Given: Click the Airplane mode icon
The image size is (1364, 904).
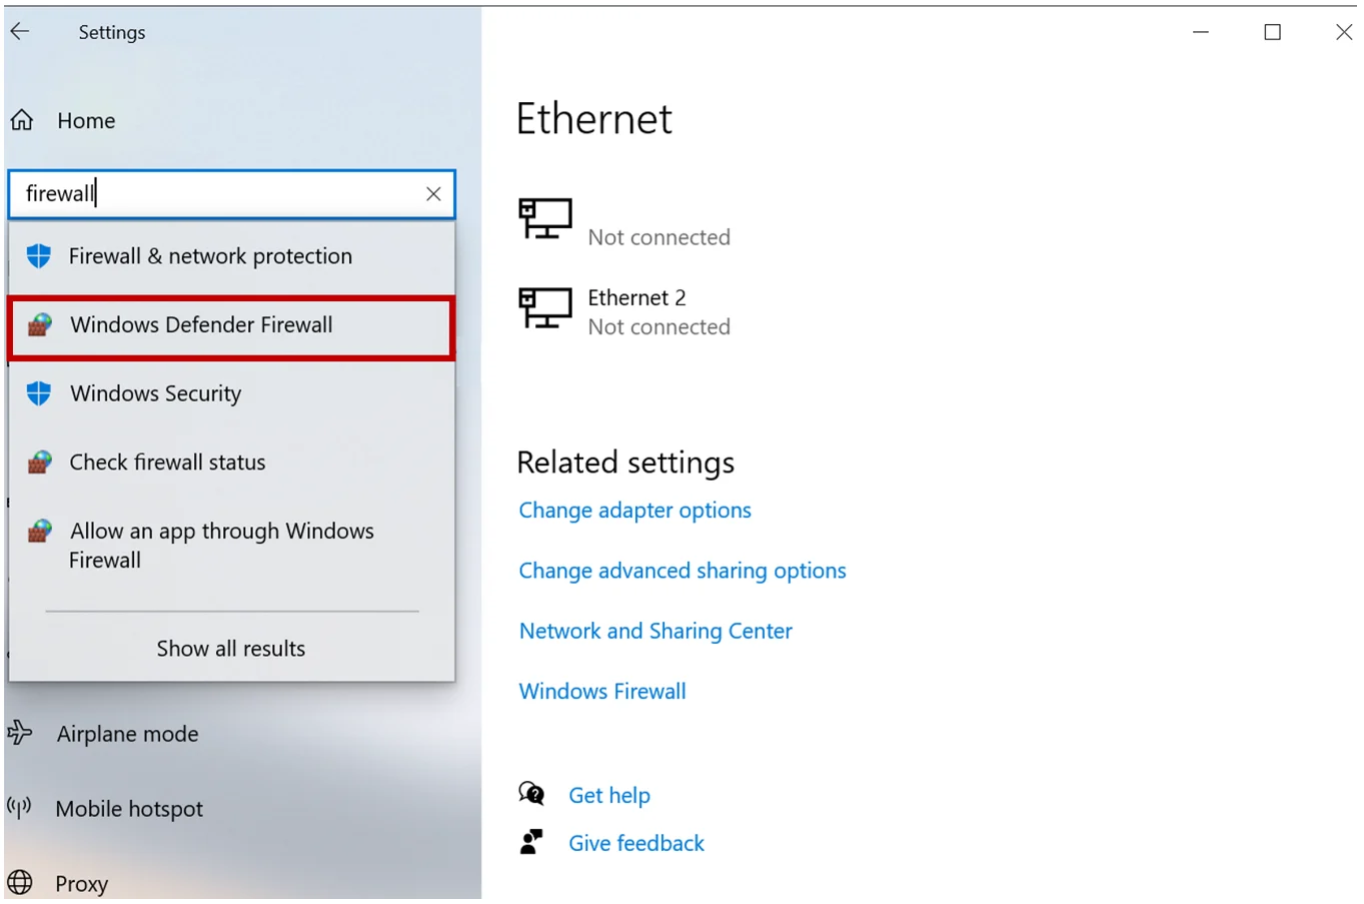Looking at the screenshot, I should (20, 734).
